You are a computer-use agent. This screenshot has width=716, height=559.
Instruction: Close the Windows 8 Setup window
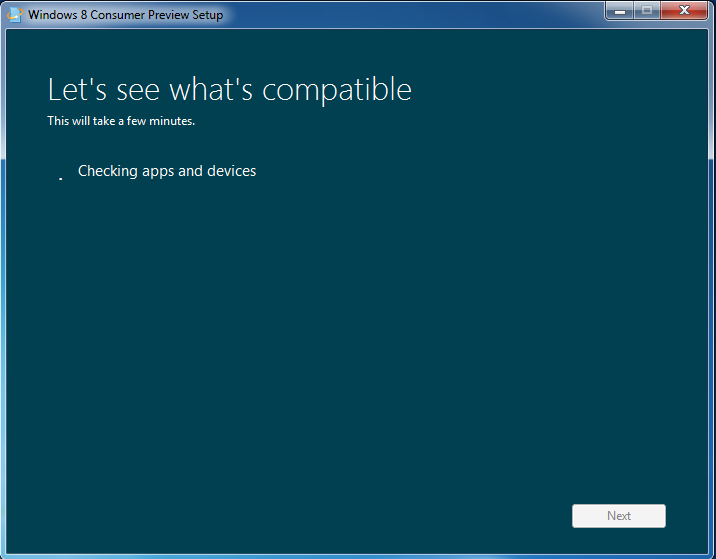tap(685, 11)
